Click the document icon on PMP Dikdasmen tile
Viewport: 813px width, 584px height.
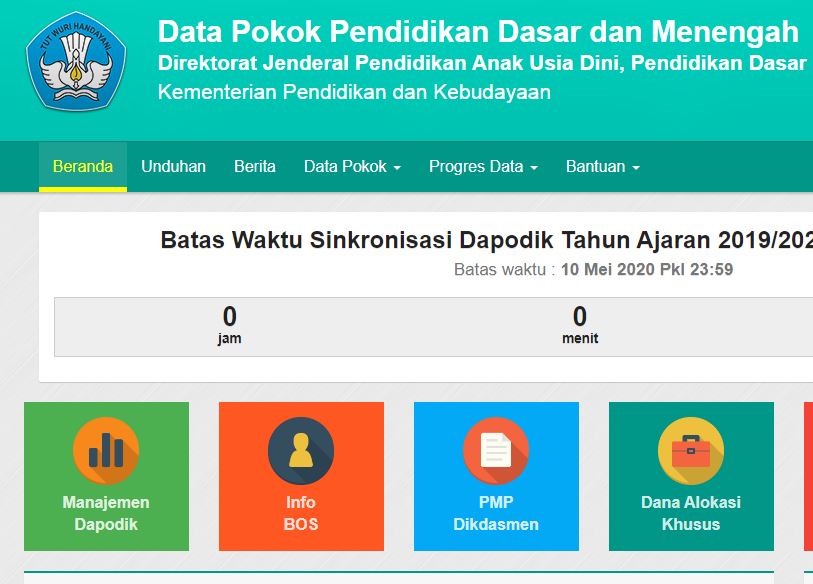pyautogui.click(x=496, y=451)
